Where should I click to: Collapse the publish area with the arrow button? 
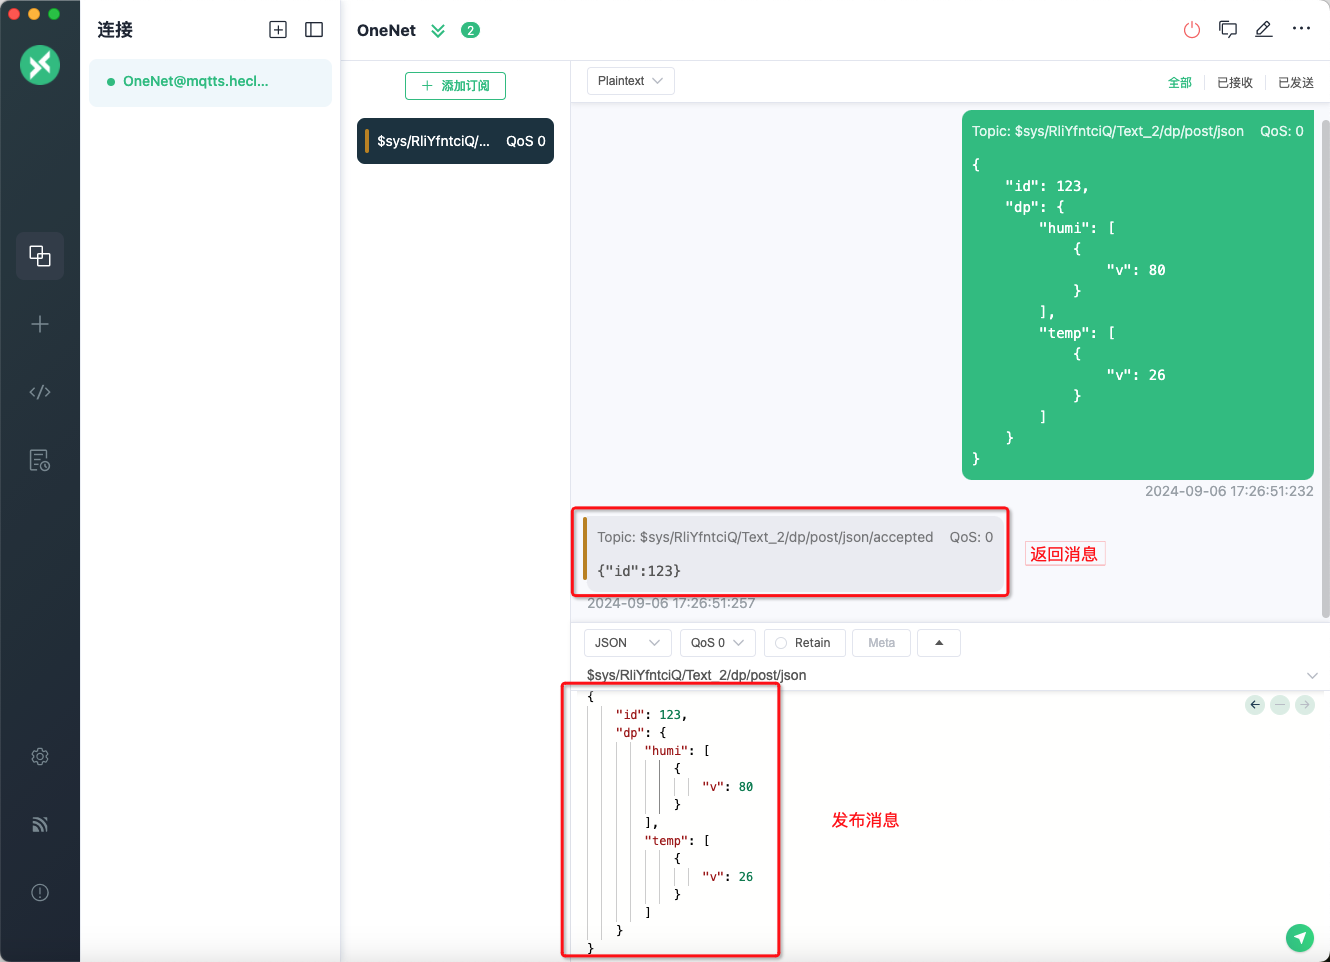coord(939,643)
